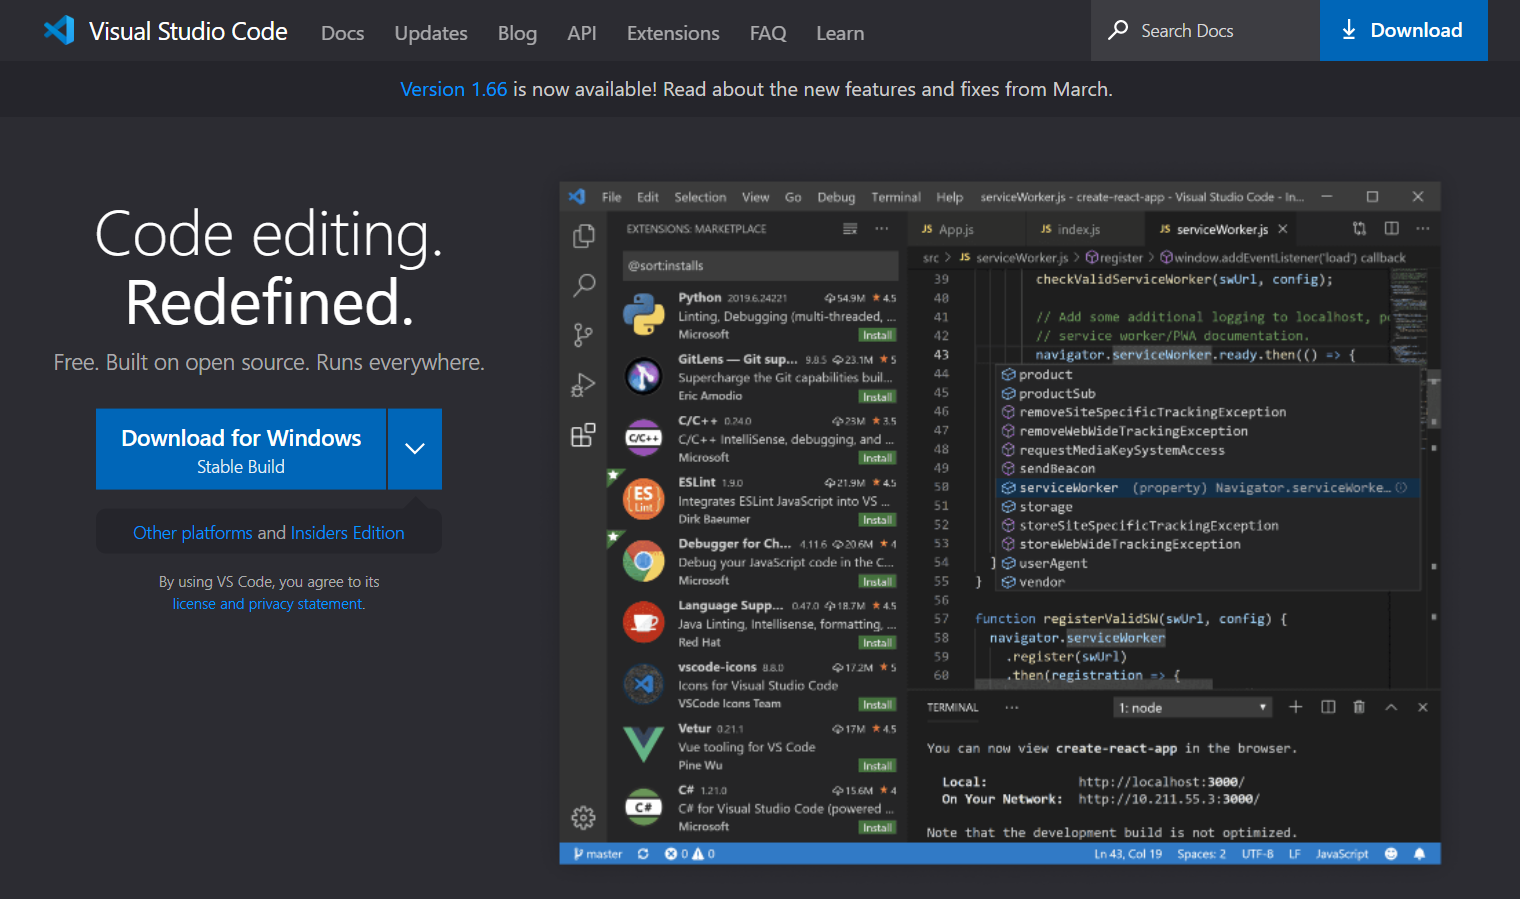Click the Extensions icon in activity bar

[x=584, y=435]
